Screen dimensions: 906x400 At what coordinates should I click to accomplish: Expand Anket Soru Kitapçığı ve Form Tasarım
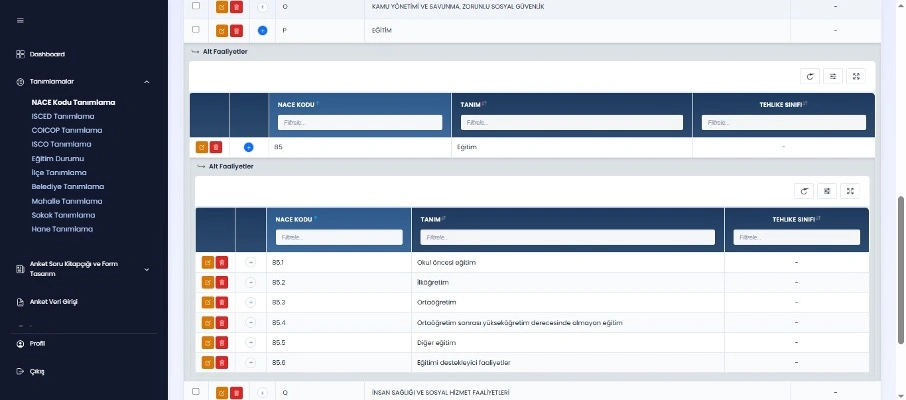147,268
